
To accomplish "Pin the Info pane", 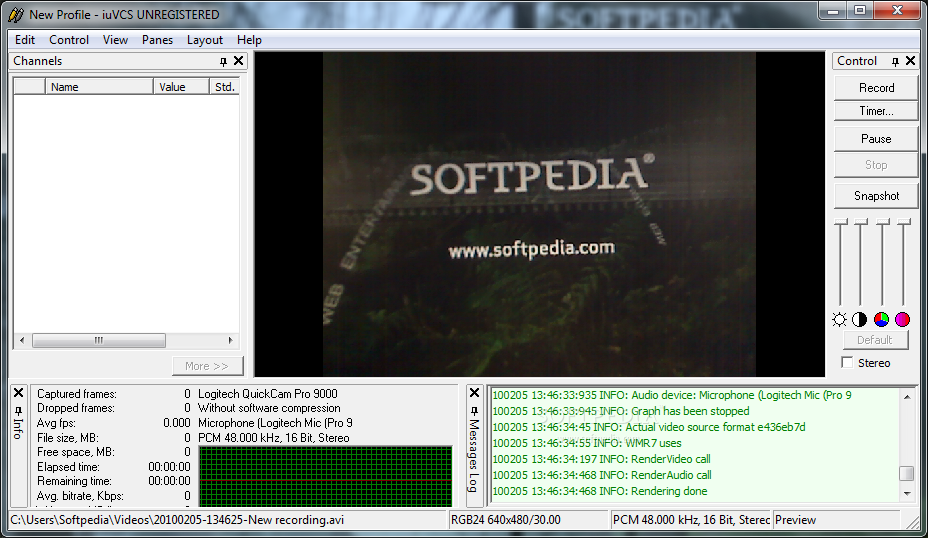I will click(x=18, y=410).
